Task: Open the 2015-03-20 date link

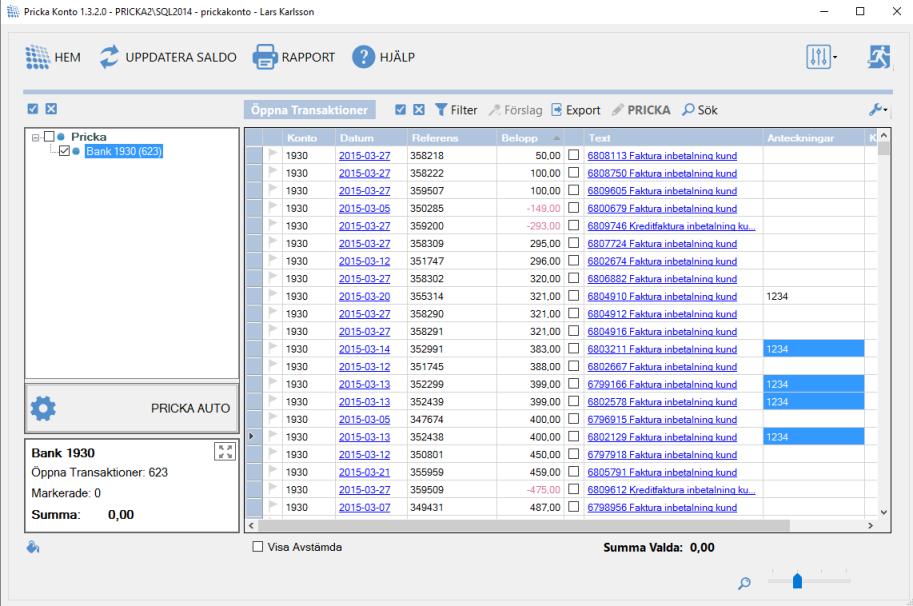Action: [365, 296]
